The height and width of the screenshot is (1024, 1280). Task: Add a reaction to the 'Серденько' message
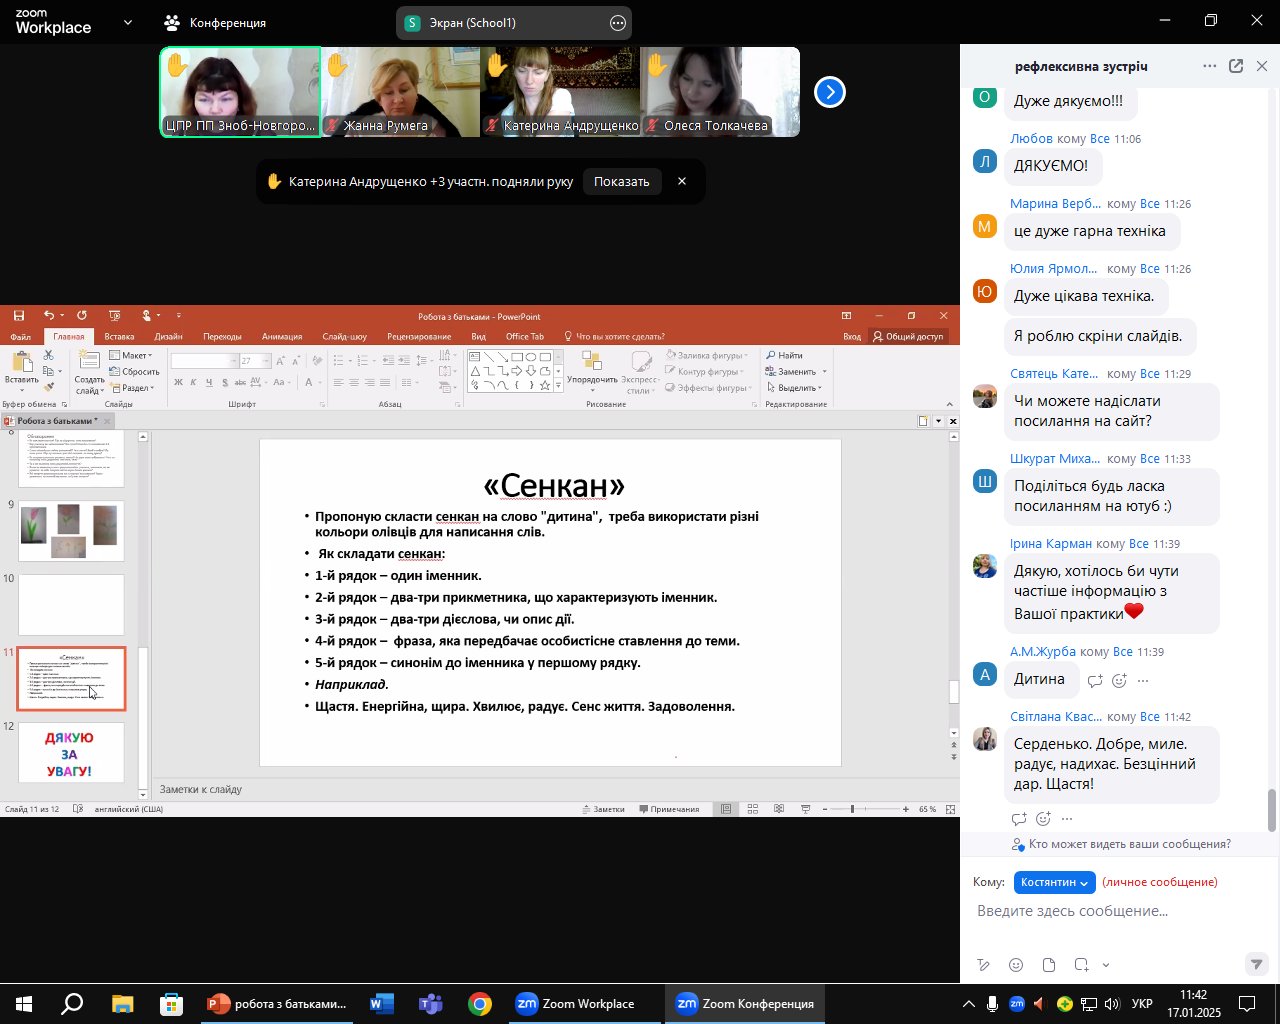pos(1043,819)
